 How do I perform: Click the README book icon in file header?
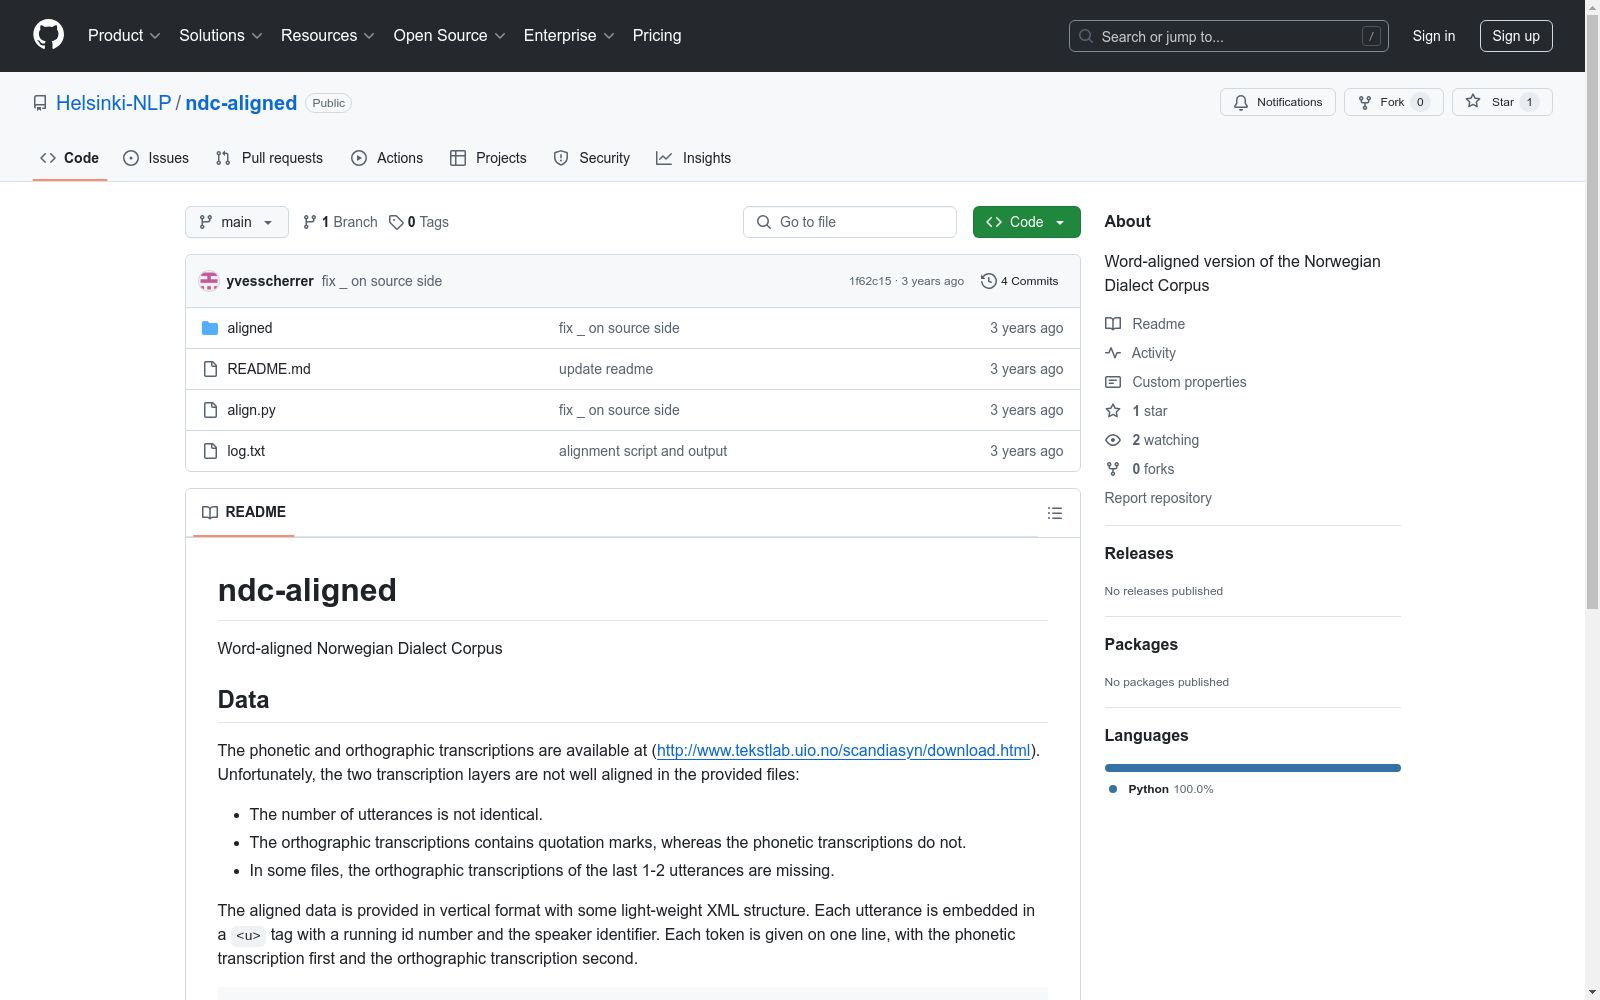210,512
